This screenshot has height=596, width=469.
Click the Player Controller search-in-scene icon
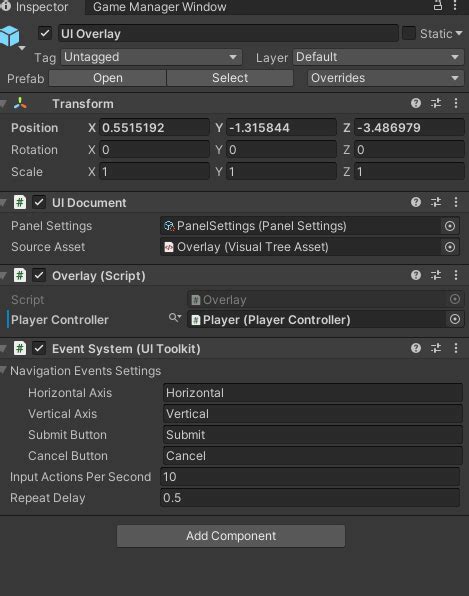pos(174,317)
